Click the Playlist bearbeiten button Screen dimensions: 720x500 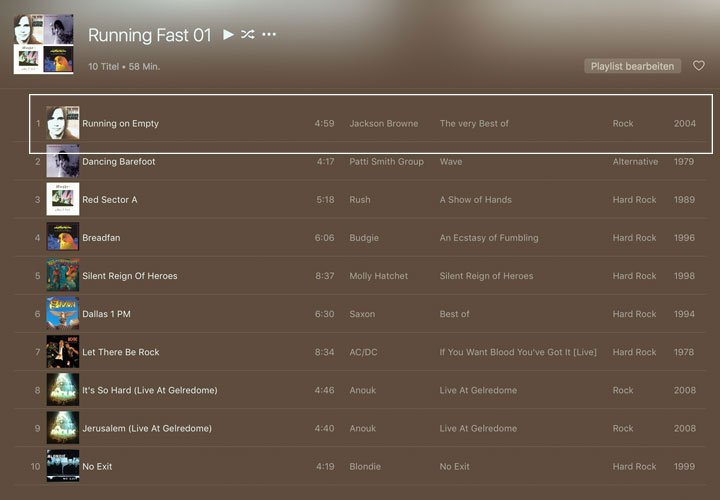click(632, 66)
